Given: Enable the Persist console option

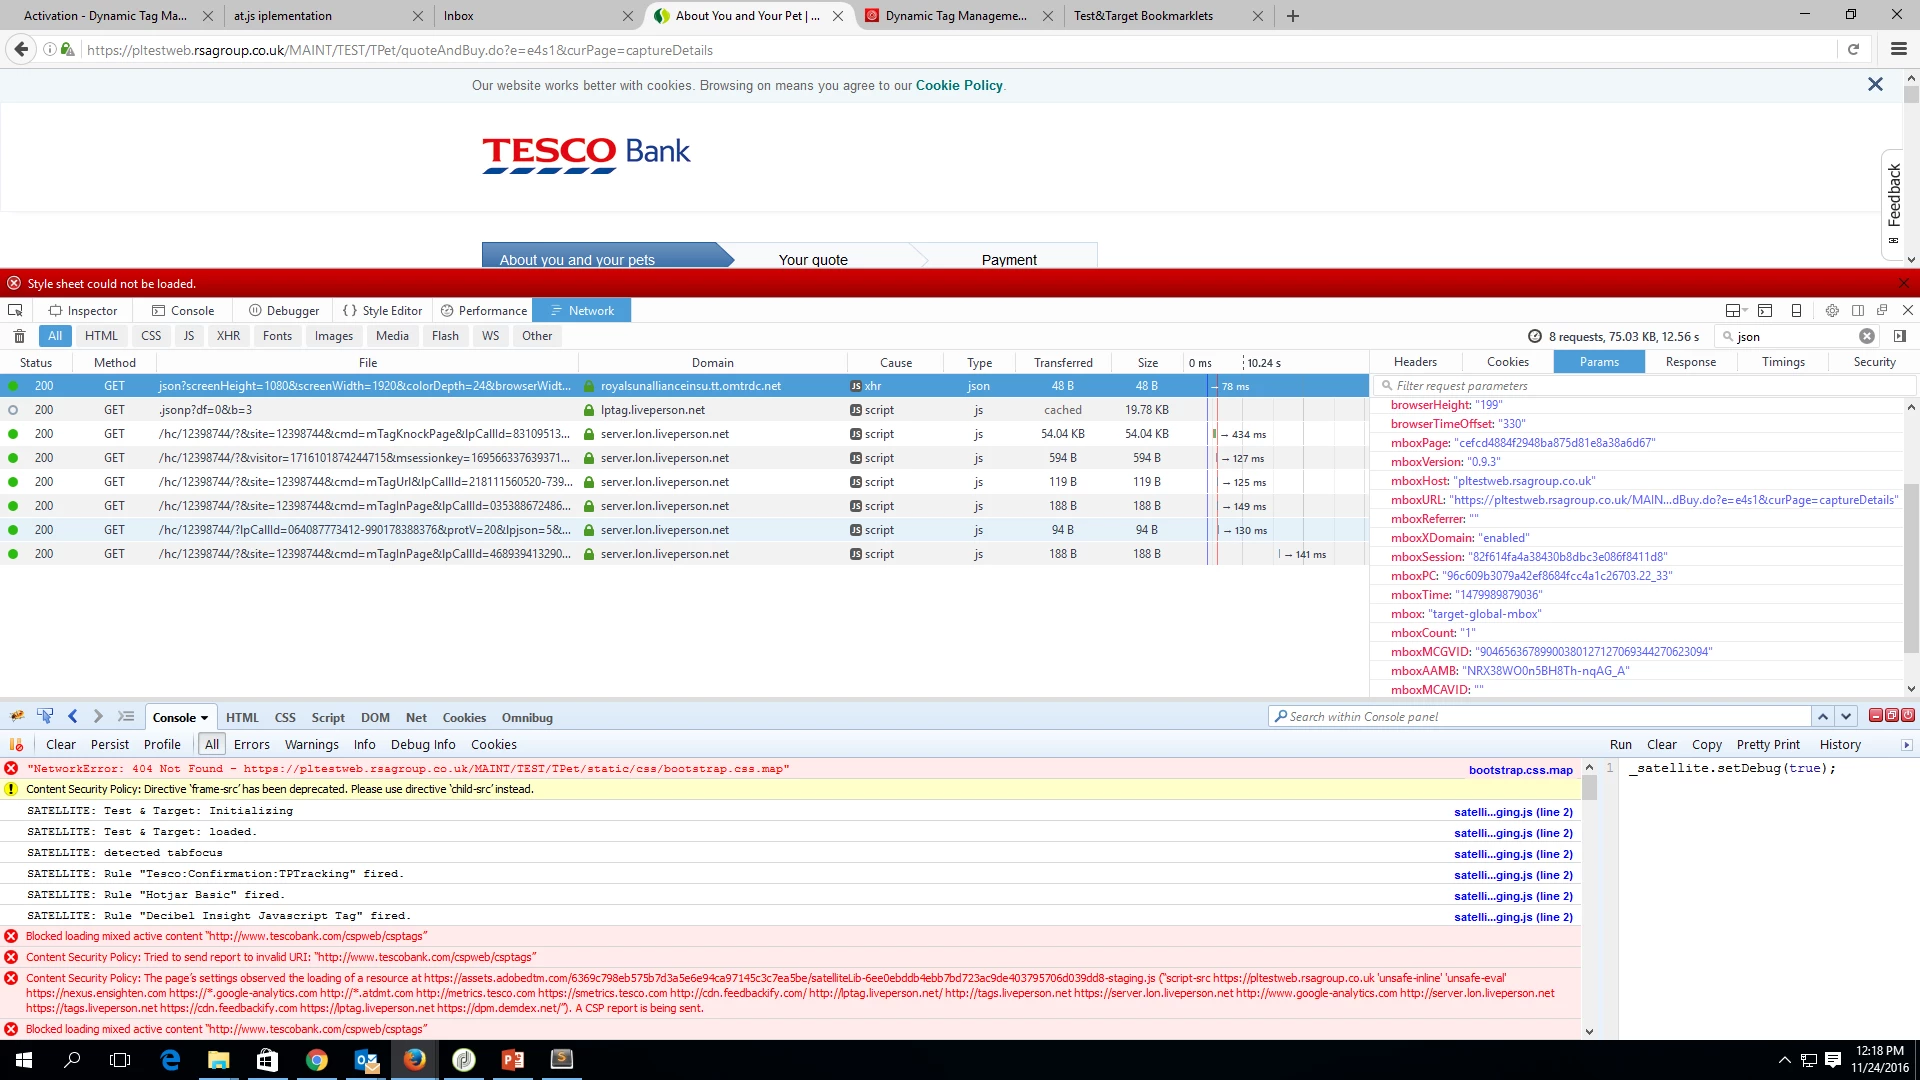Looking at the screenshot, I should (x=109, y=744).
